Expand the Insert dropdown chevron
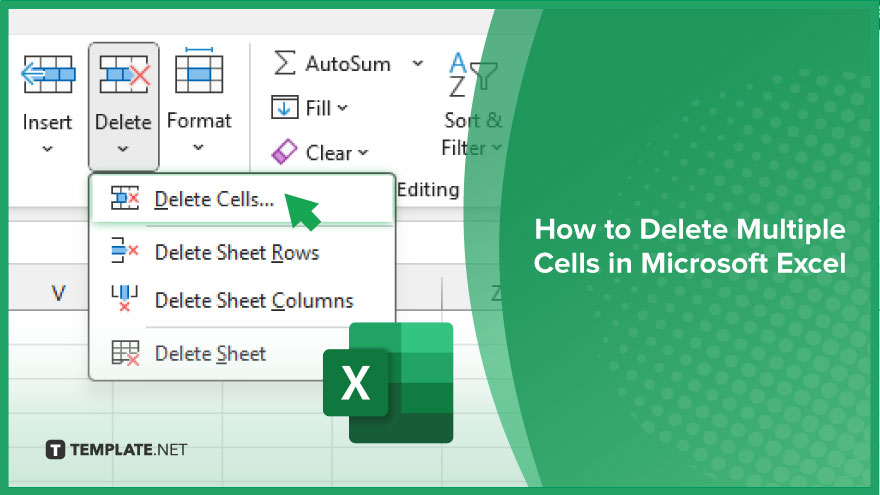This screenshot has height=495, width=880. click(48, 149)
